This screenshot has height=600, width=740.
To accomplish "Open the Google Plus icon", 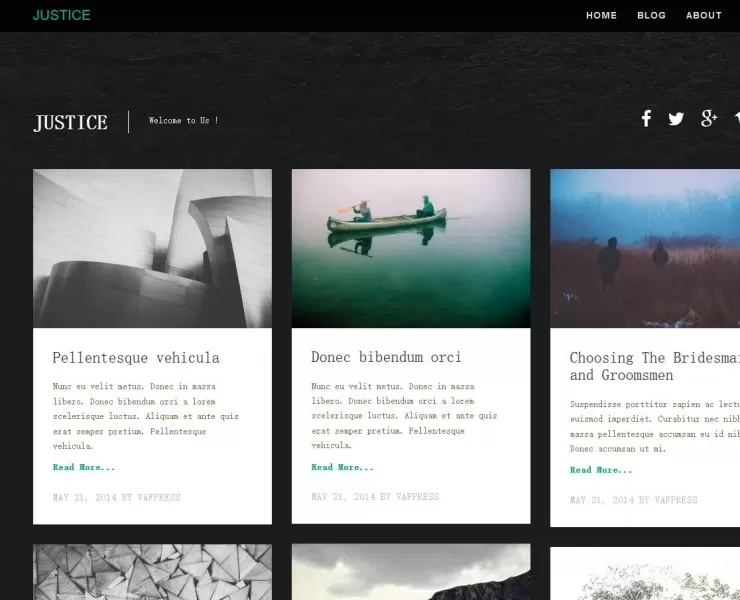I will (x=709, y=119).
